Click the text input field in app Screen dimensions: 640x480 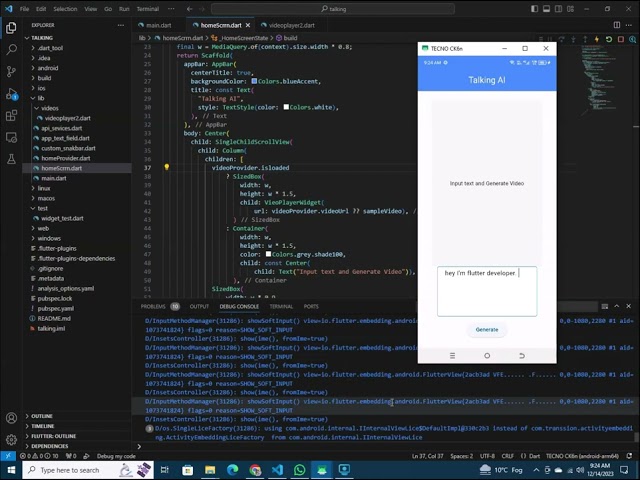click(487, 291)
